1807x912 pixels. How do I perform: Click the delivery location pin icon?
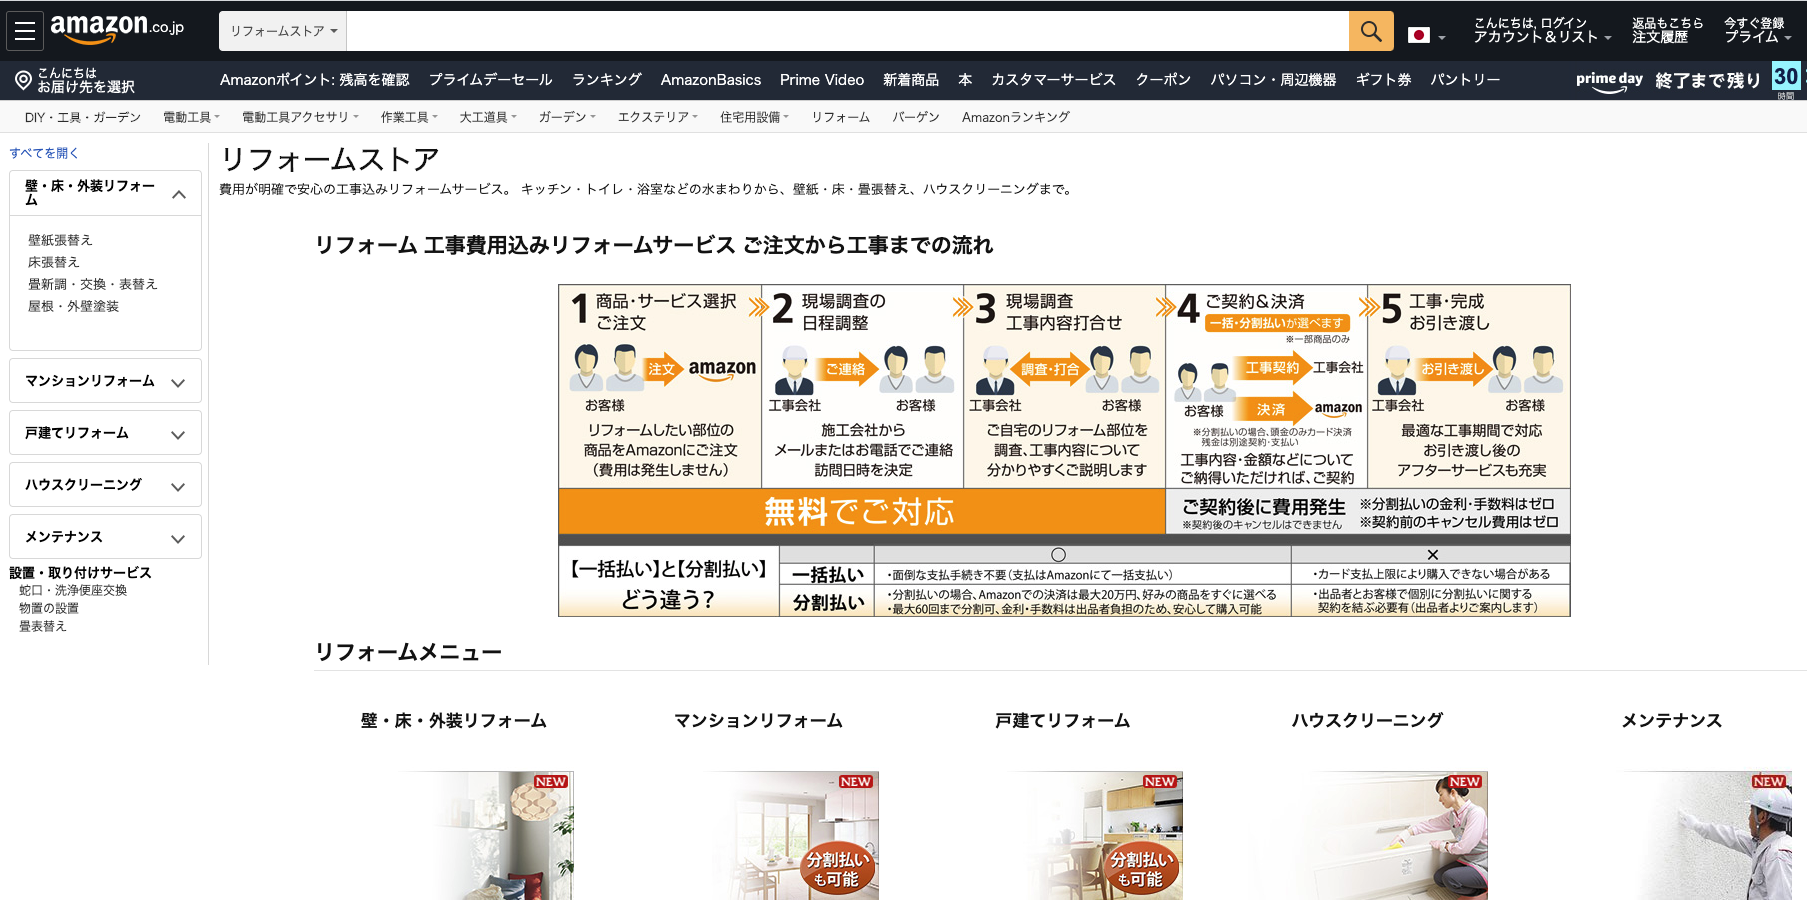tap(23, 79)
